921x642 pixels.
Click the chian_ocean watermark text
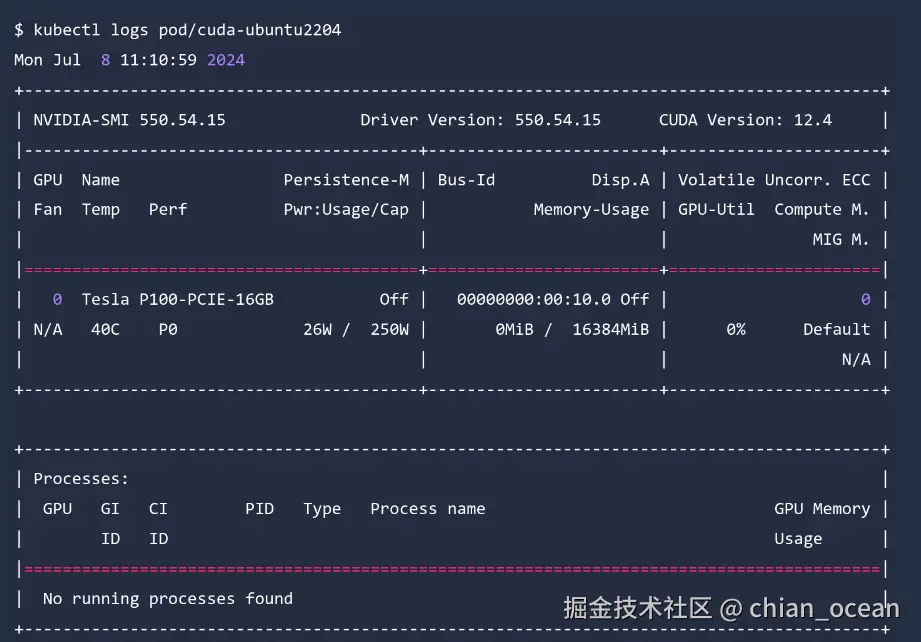(x=824, y=608)
